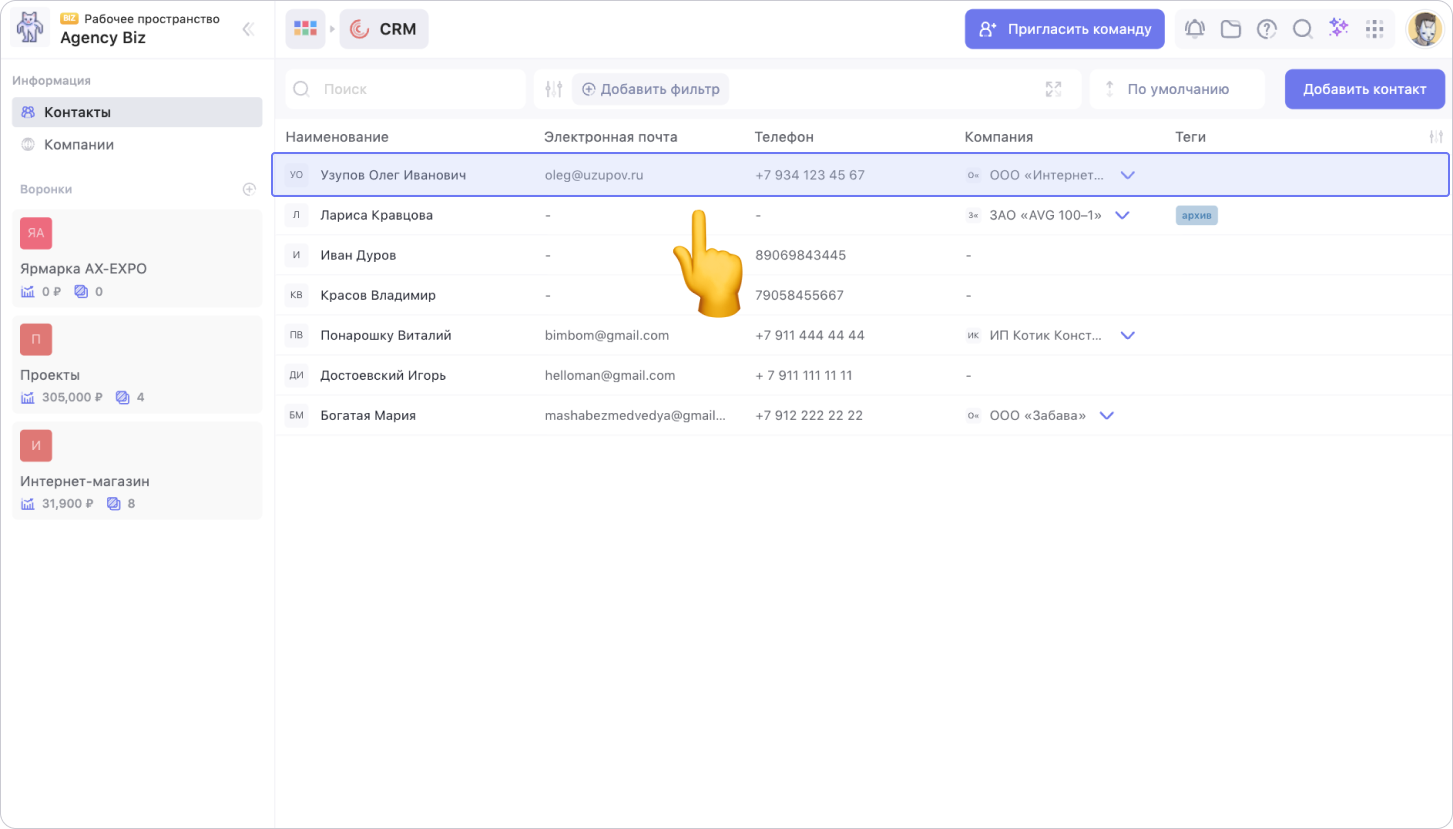
Task: Expand company dropdown for Узупов Олег Иванович
Action: [1128, 175]
